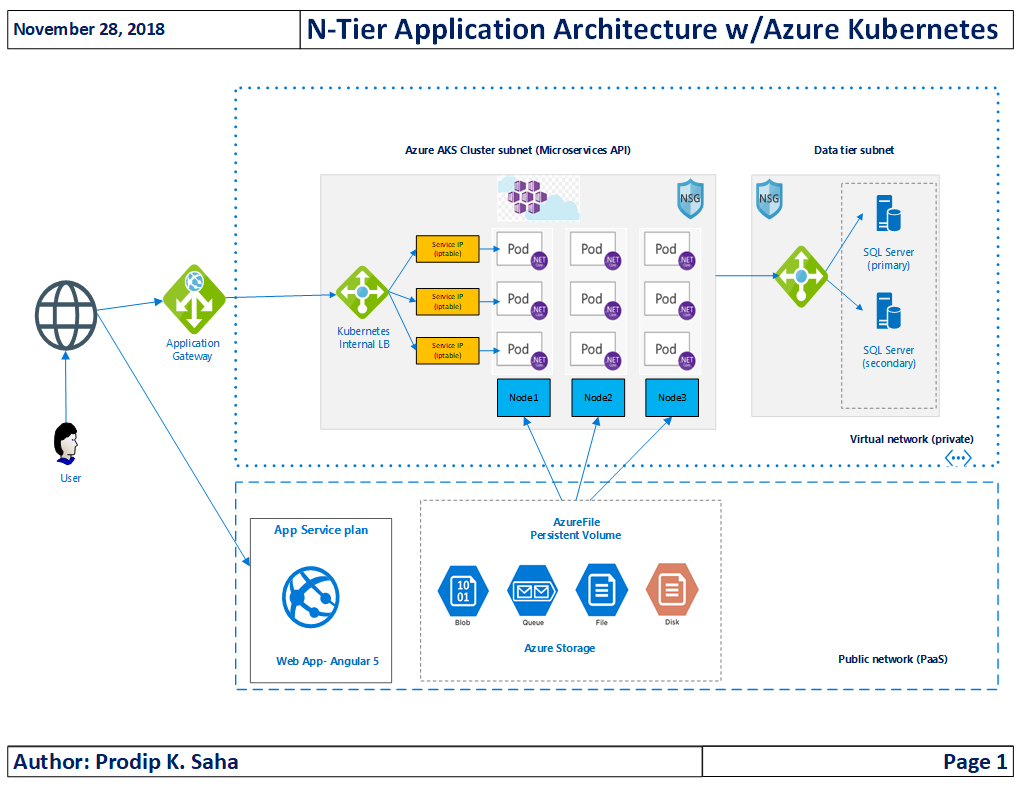The width and height of the screenshot is (1021, 788).
Task: Click the Node1 box
Action: tap(524, 397)
